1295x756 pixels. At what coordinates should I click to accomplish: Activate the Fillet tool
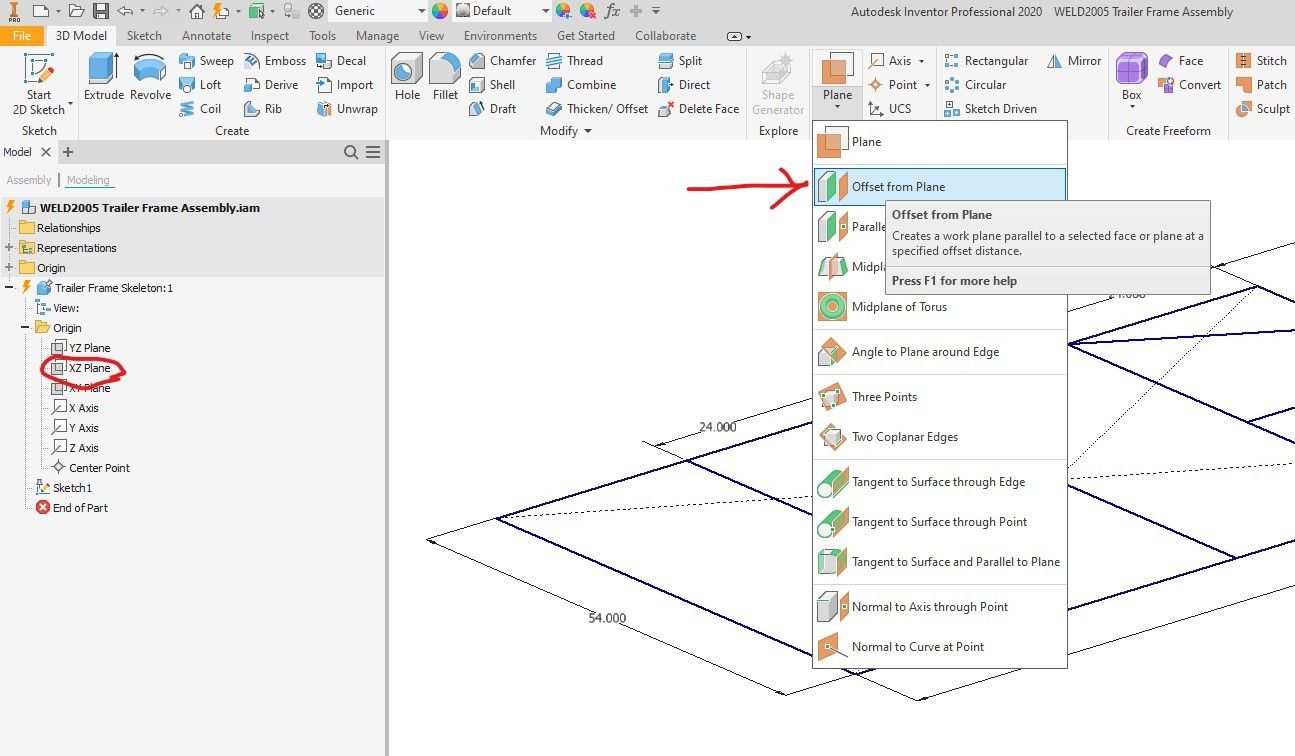445,78
